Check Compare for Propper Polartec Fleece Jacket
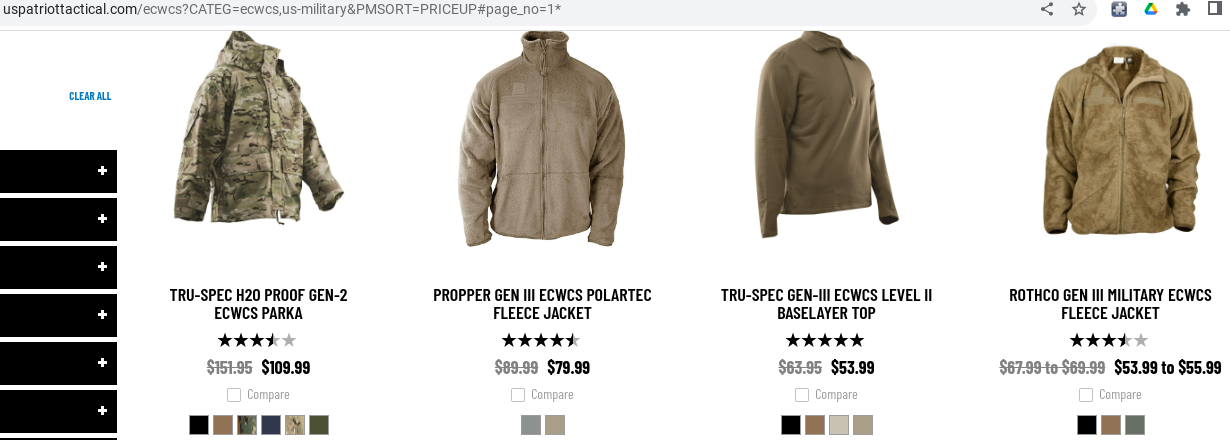 tap(518, 394)
